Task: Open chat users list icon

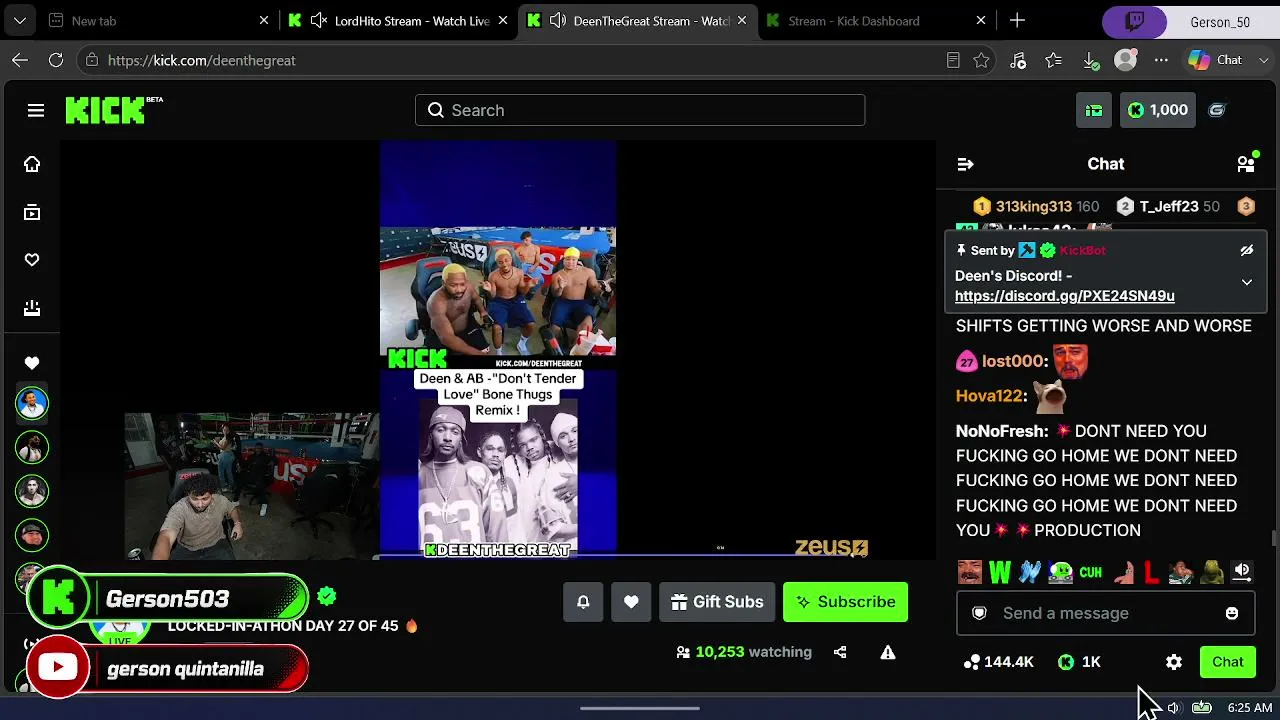Action: (1246, 163)
